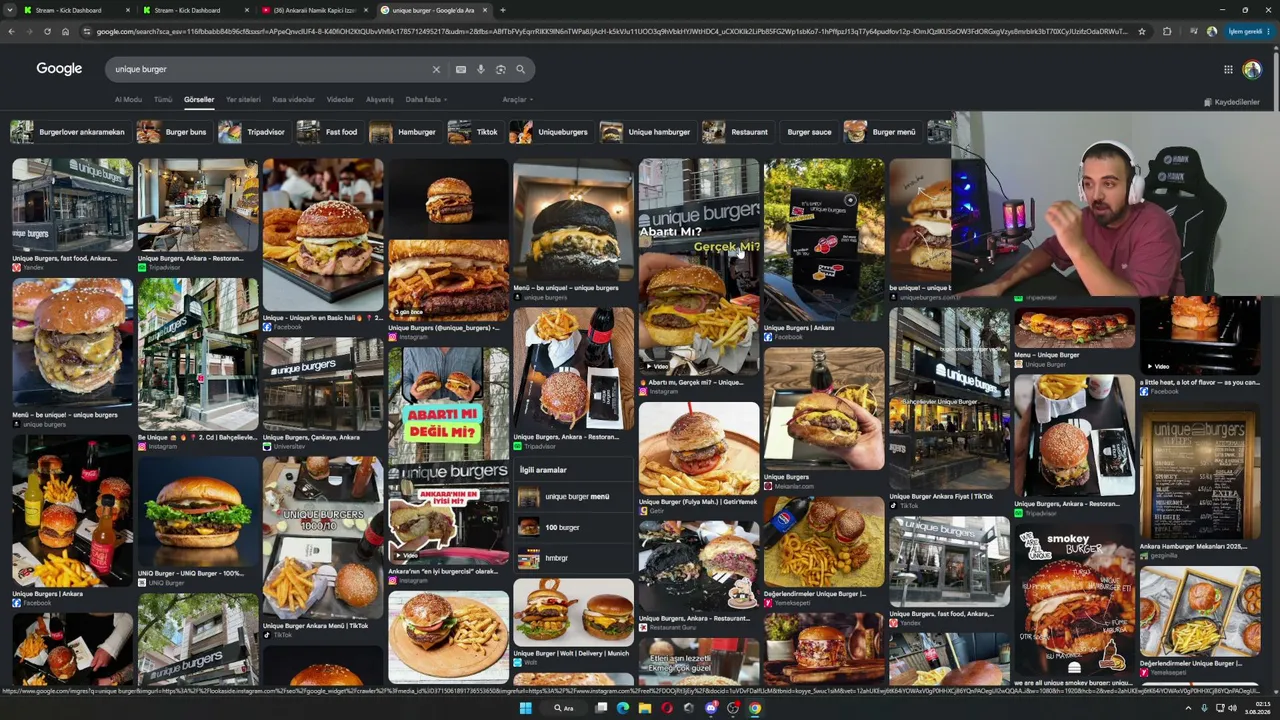The image size is (1280, 720).
Task: Open the 'Ankara Hamburger Mekanları 2025' image
Action: (1200, 475)
